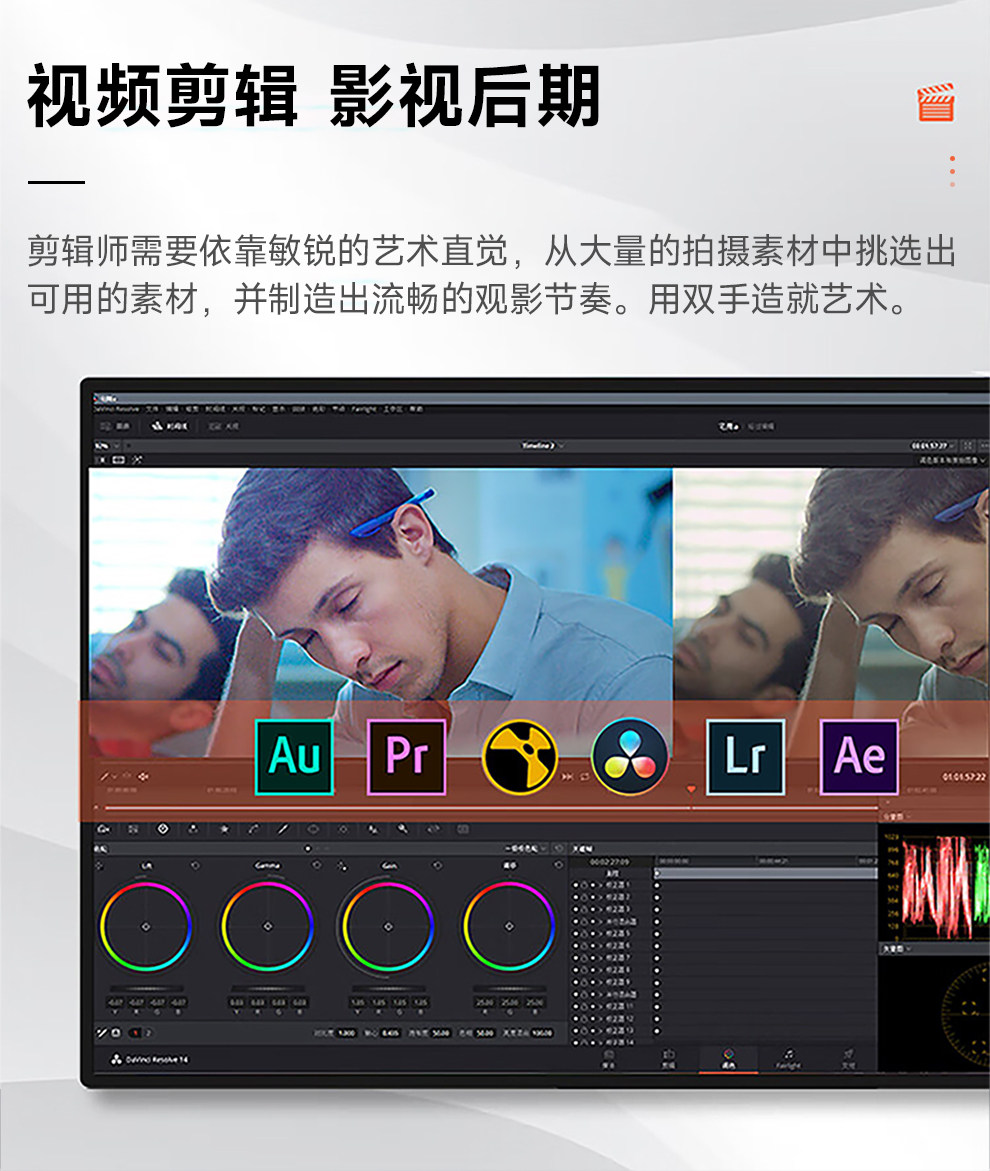Open the color wheels mode dropdown

tap(526, 848)
